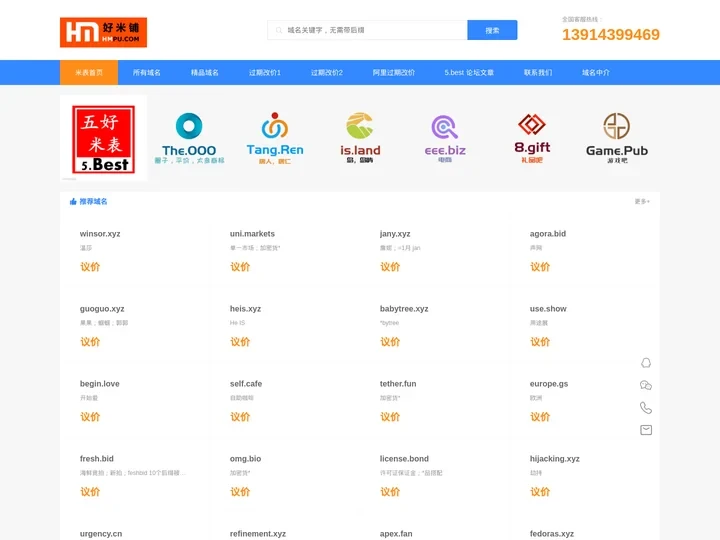Open the apex.fan domain link
This screenshot has width=720, height=540.
tap(396, 534)
